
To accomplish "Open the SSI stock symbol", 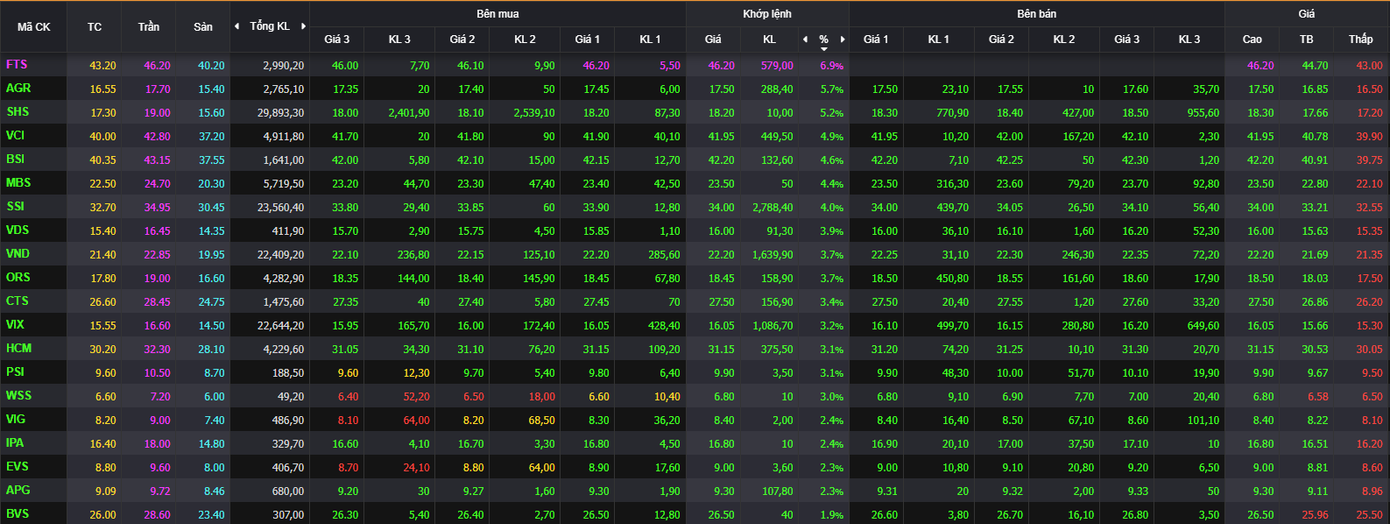I will tap(16, 207).
